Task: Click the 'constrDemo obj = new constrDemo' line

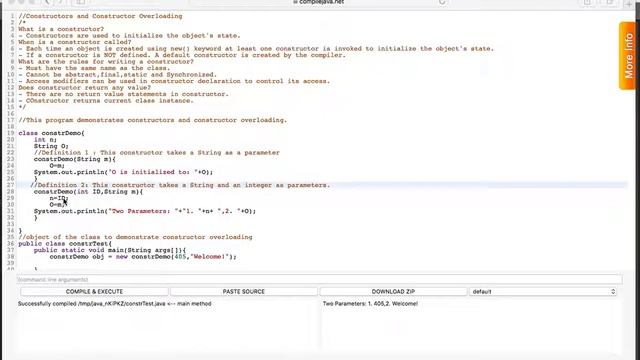Action: (x=143, y=257)
